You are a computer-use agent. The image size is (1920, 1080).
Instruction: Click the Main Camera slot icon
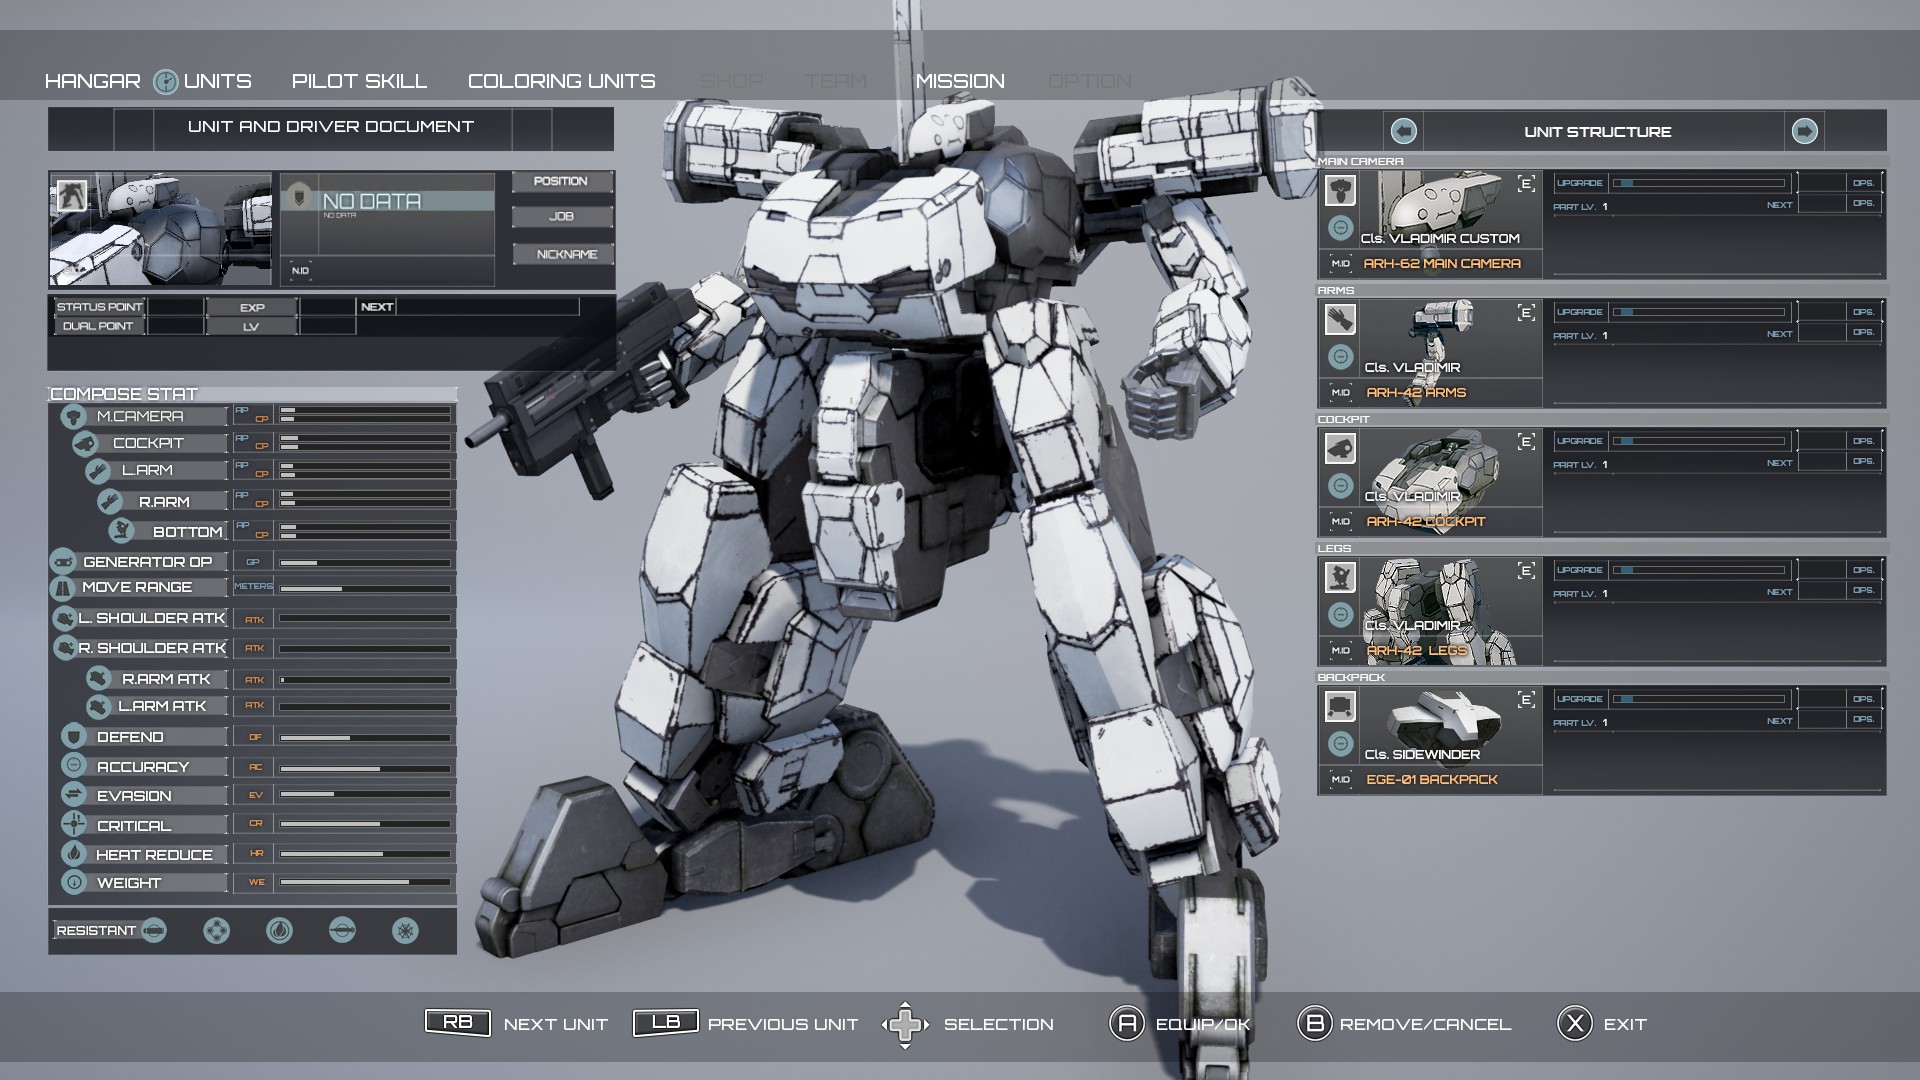coord(1340,190)
